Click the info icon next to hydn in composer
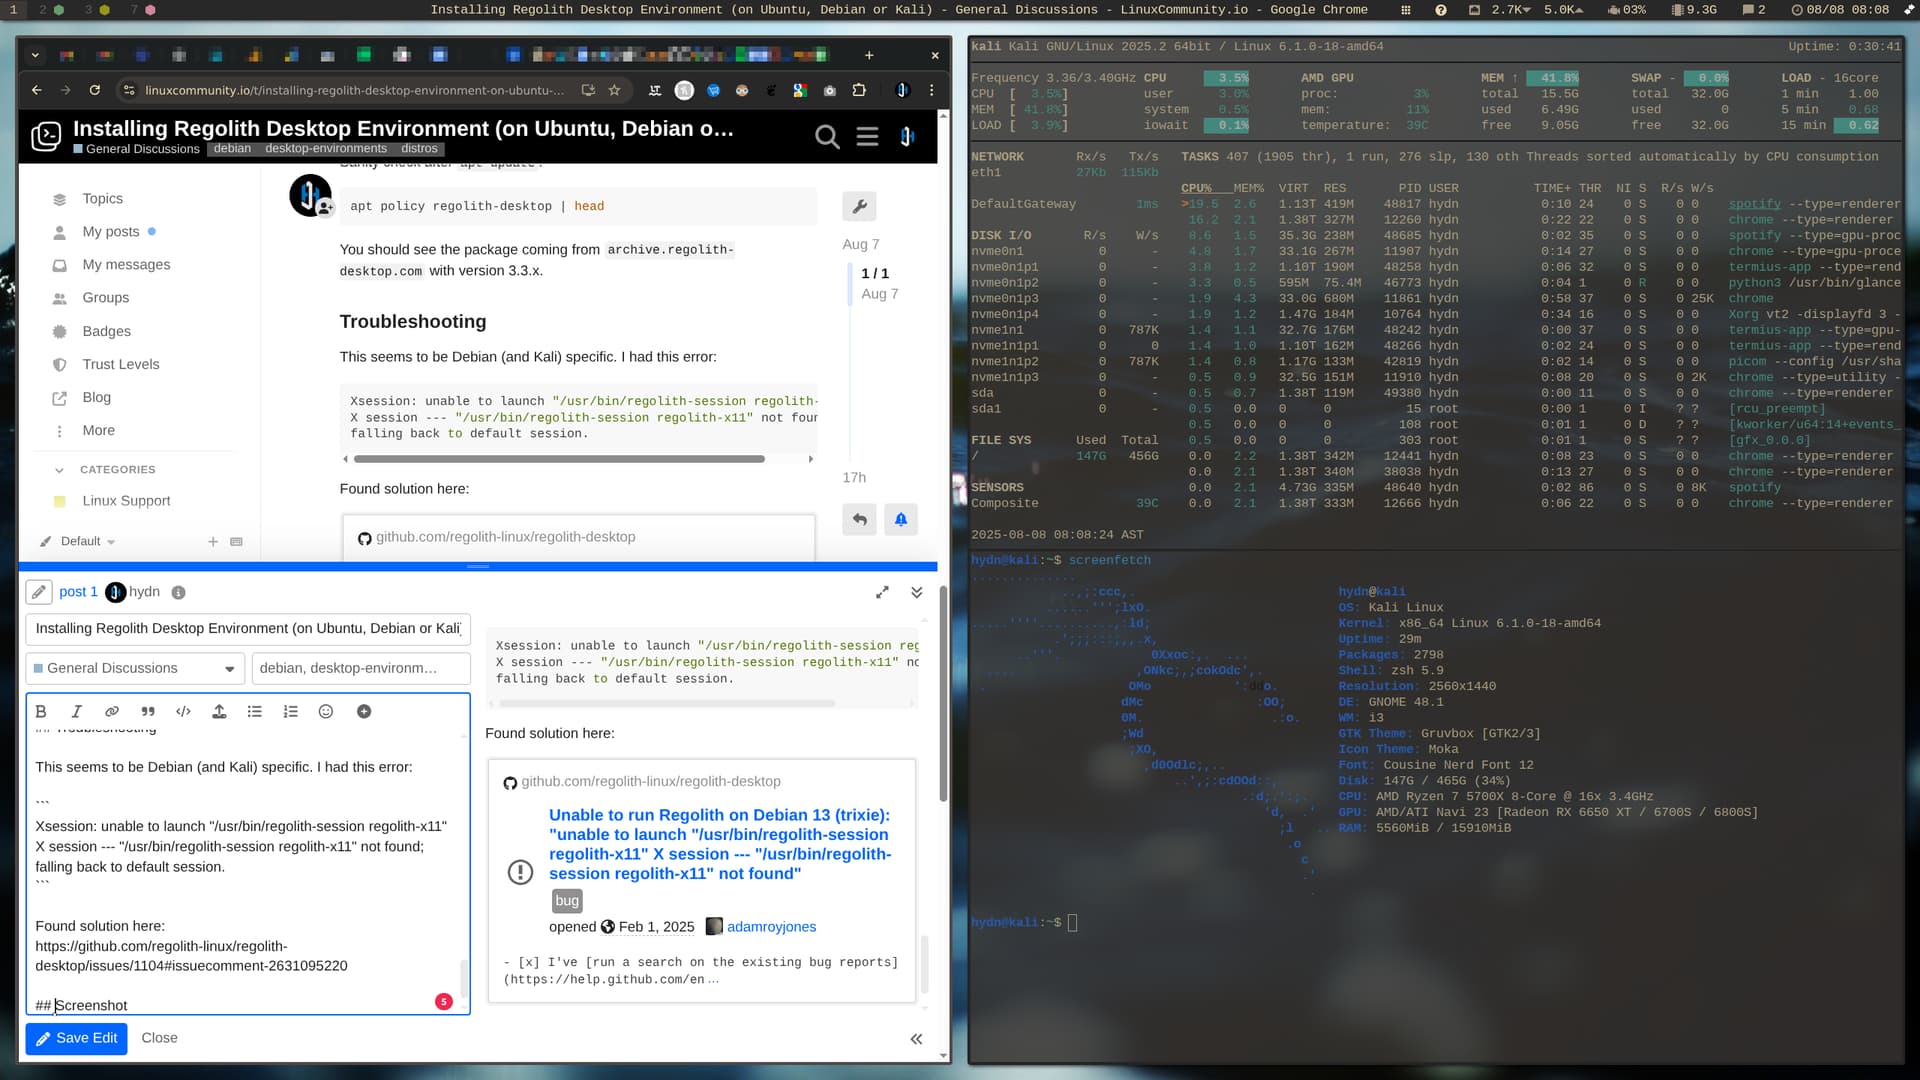Viewport: 1920px width, 1080px height. tap(178, 592)
